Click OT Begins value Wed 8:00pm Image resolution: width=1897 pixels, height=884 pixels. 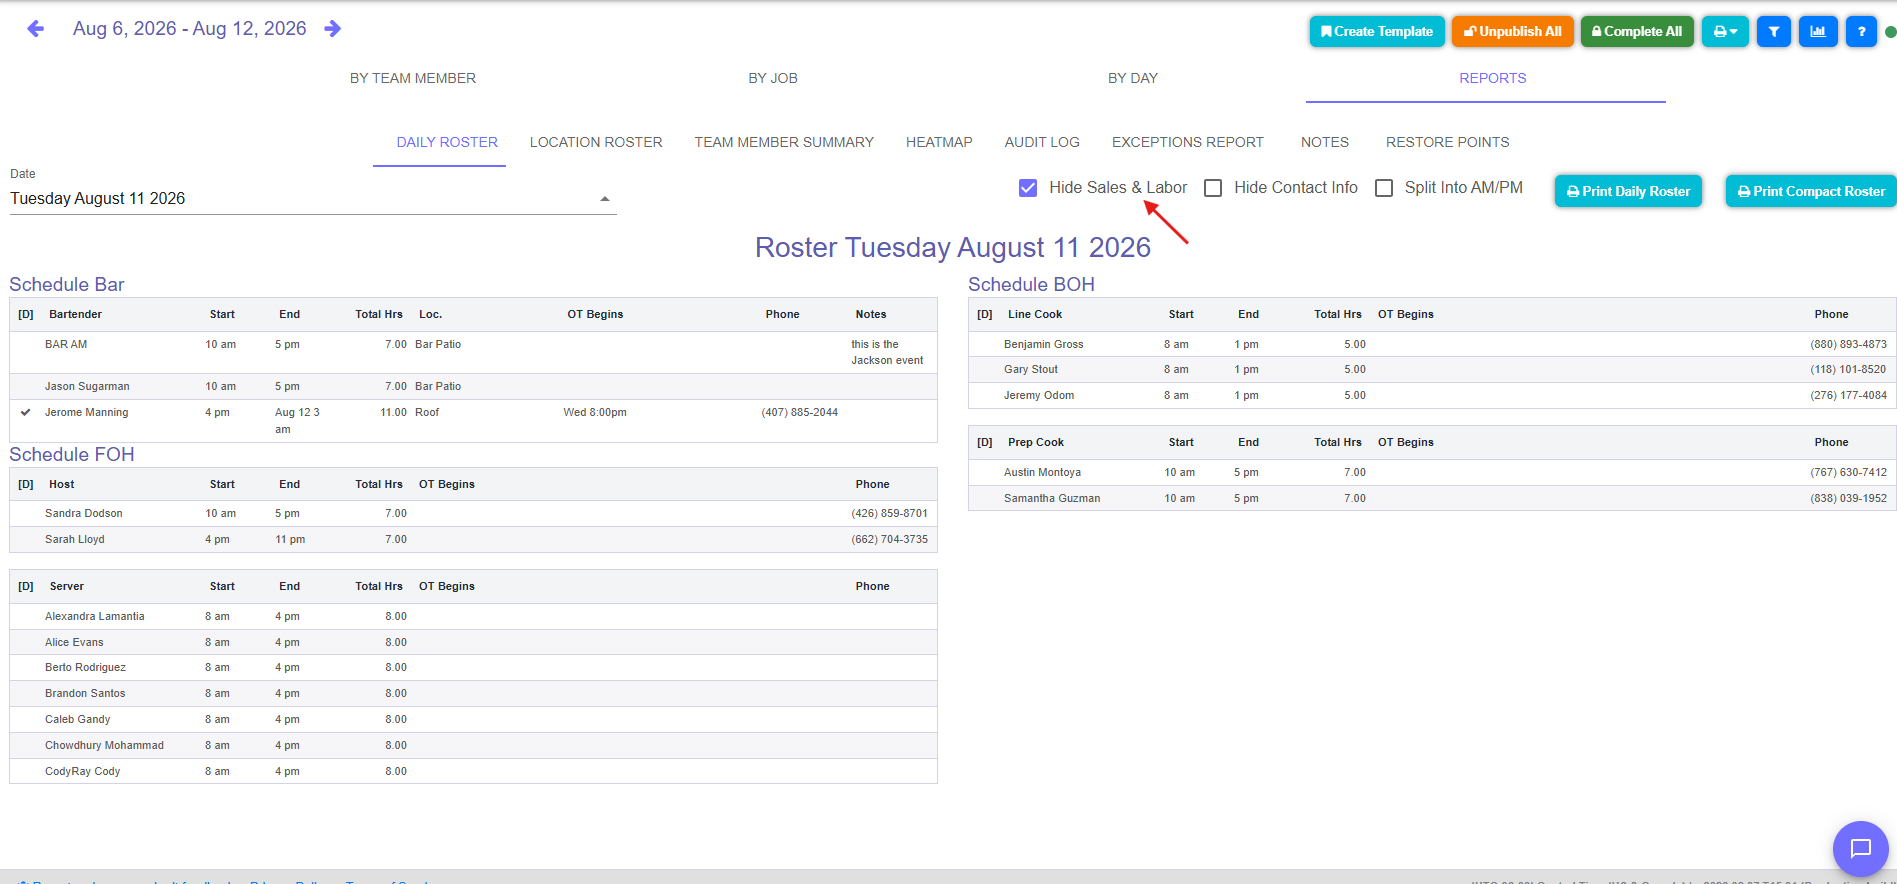click(595, 412)
